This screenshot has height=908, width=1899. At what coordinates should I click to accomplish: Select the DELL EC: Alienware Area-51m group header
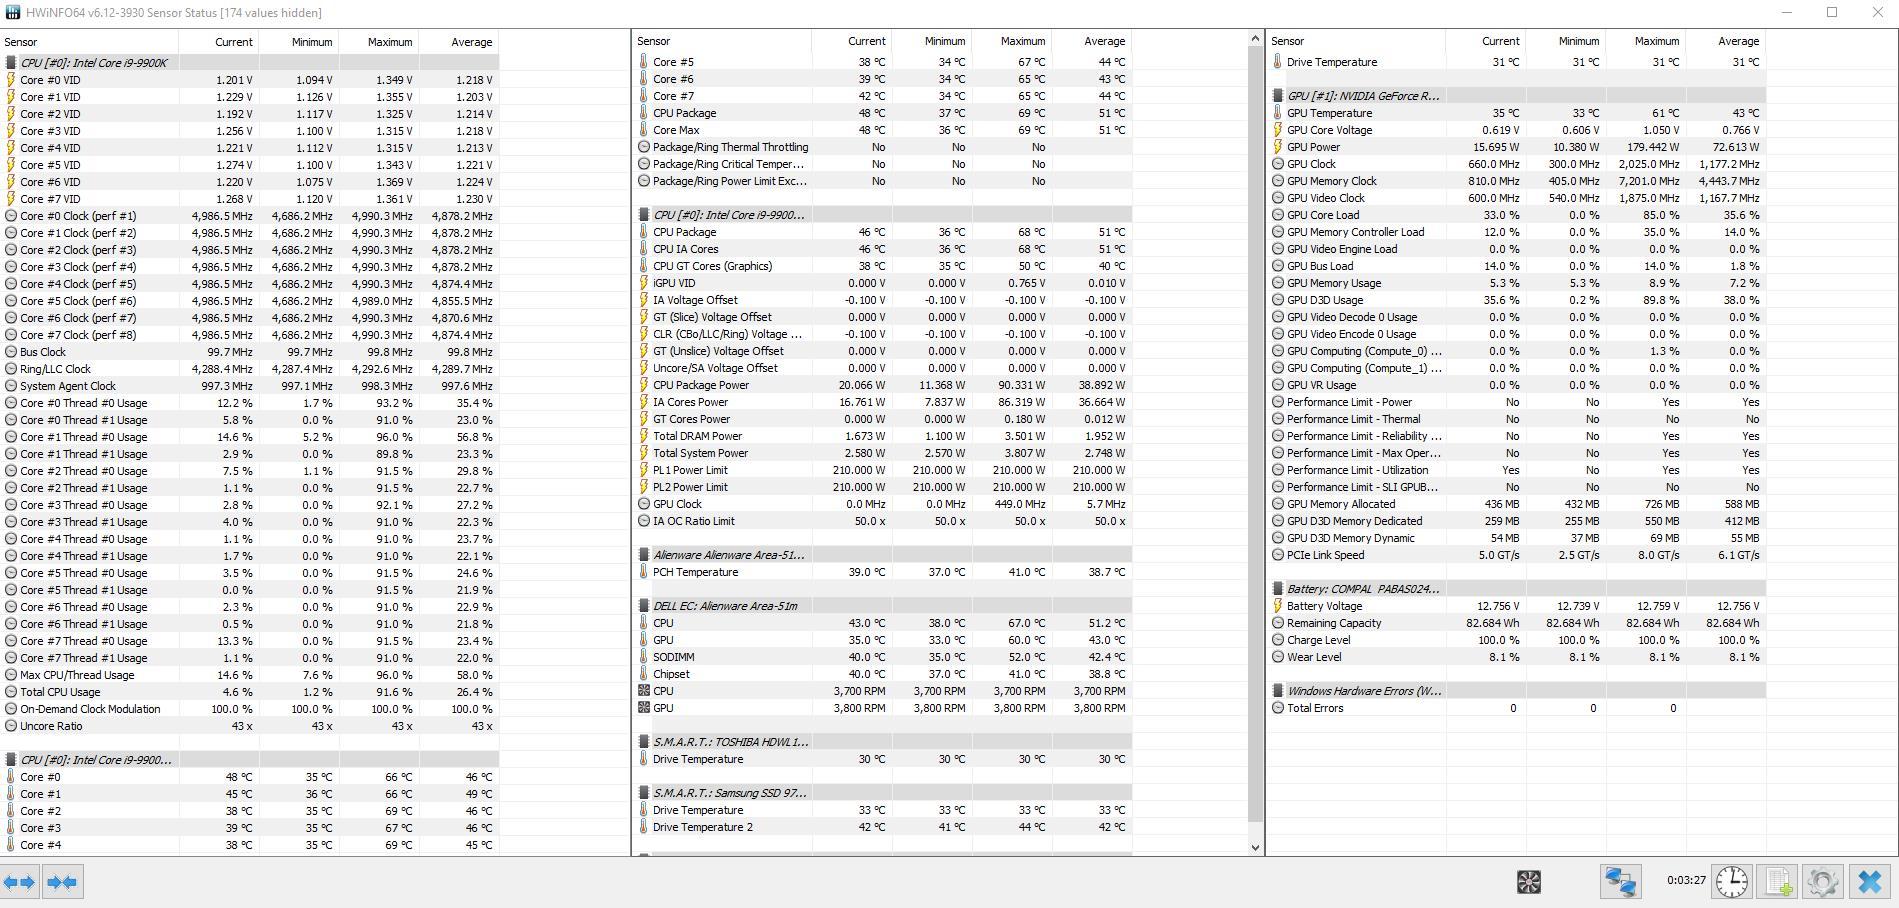[724, 606]
